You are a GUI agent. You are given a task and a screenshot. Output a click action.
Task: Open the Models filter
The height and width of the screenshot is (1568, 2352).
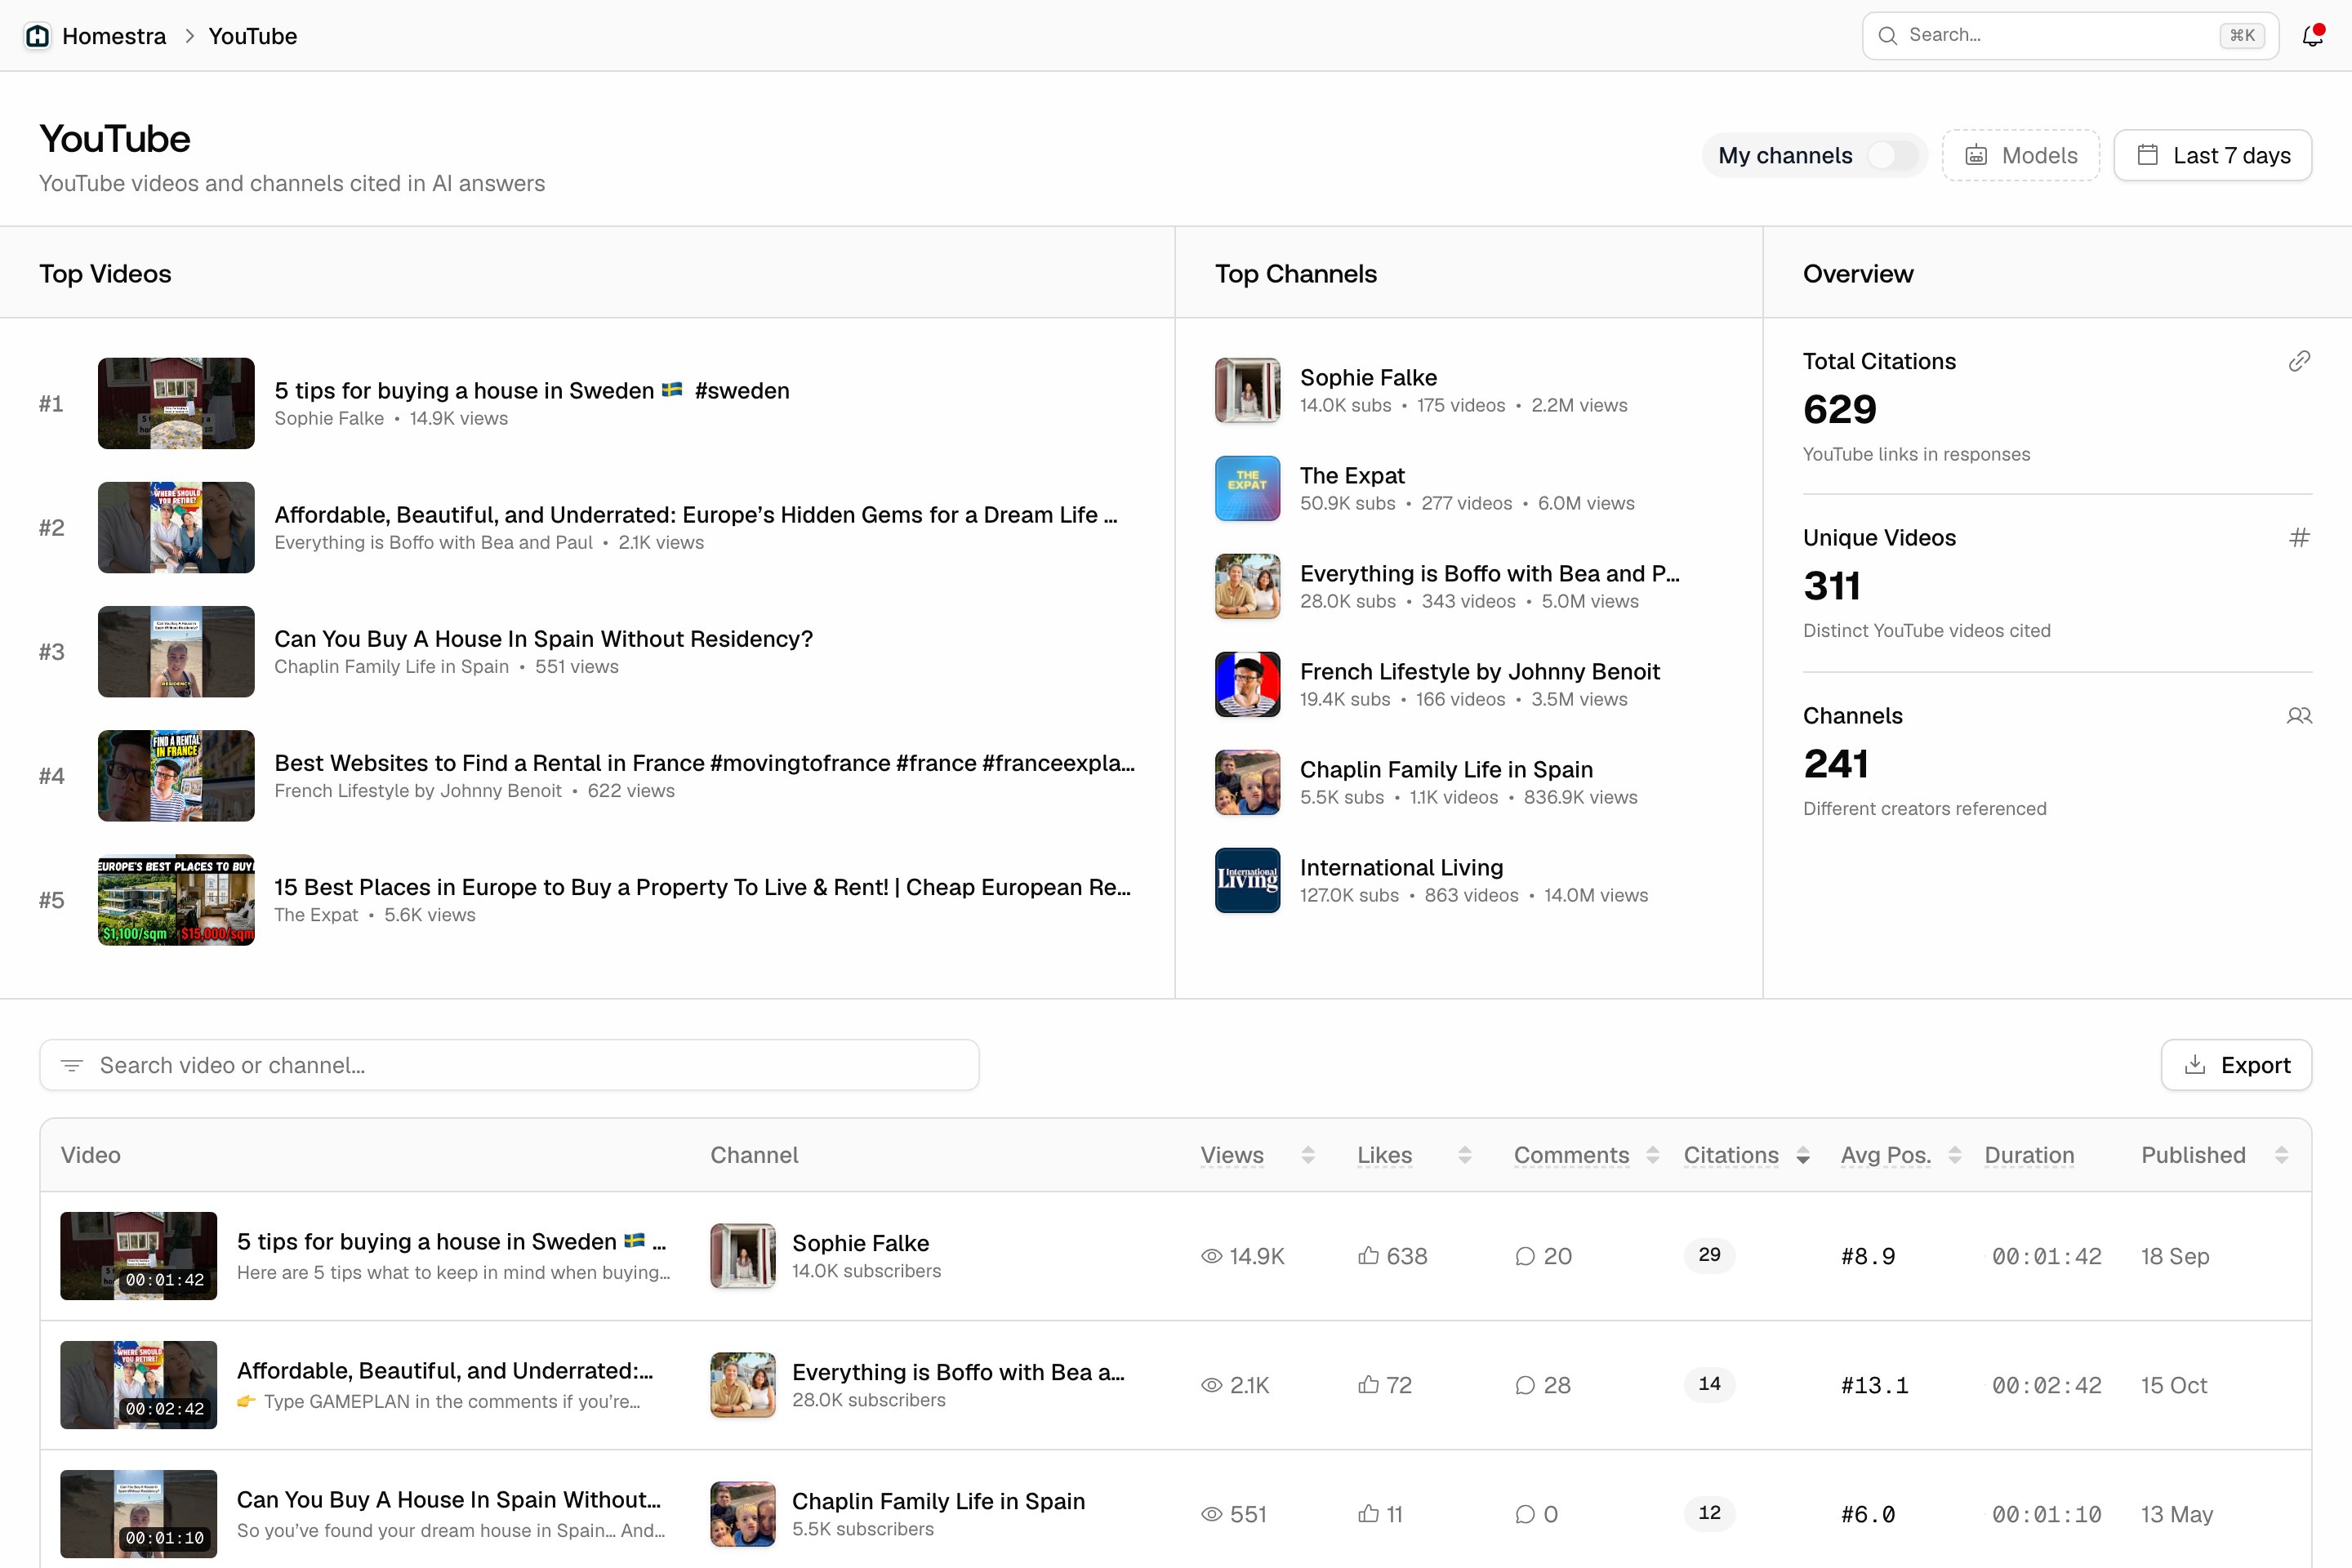(x=2020, y=155)
